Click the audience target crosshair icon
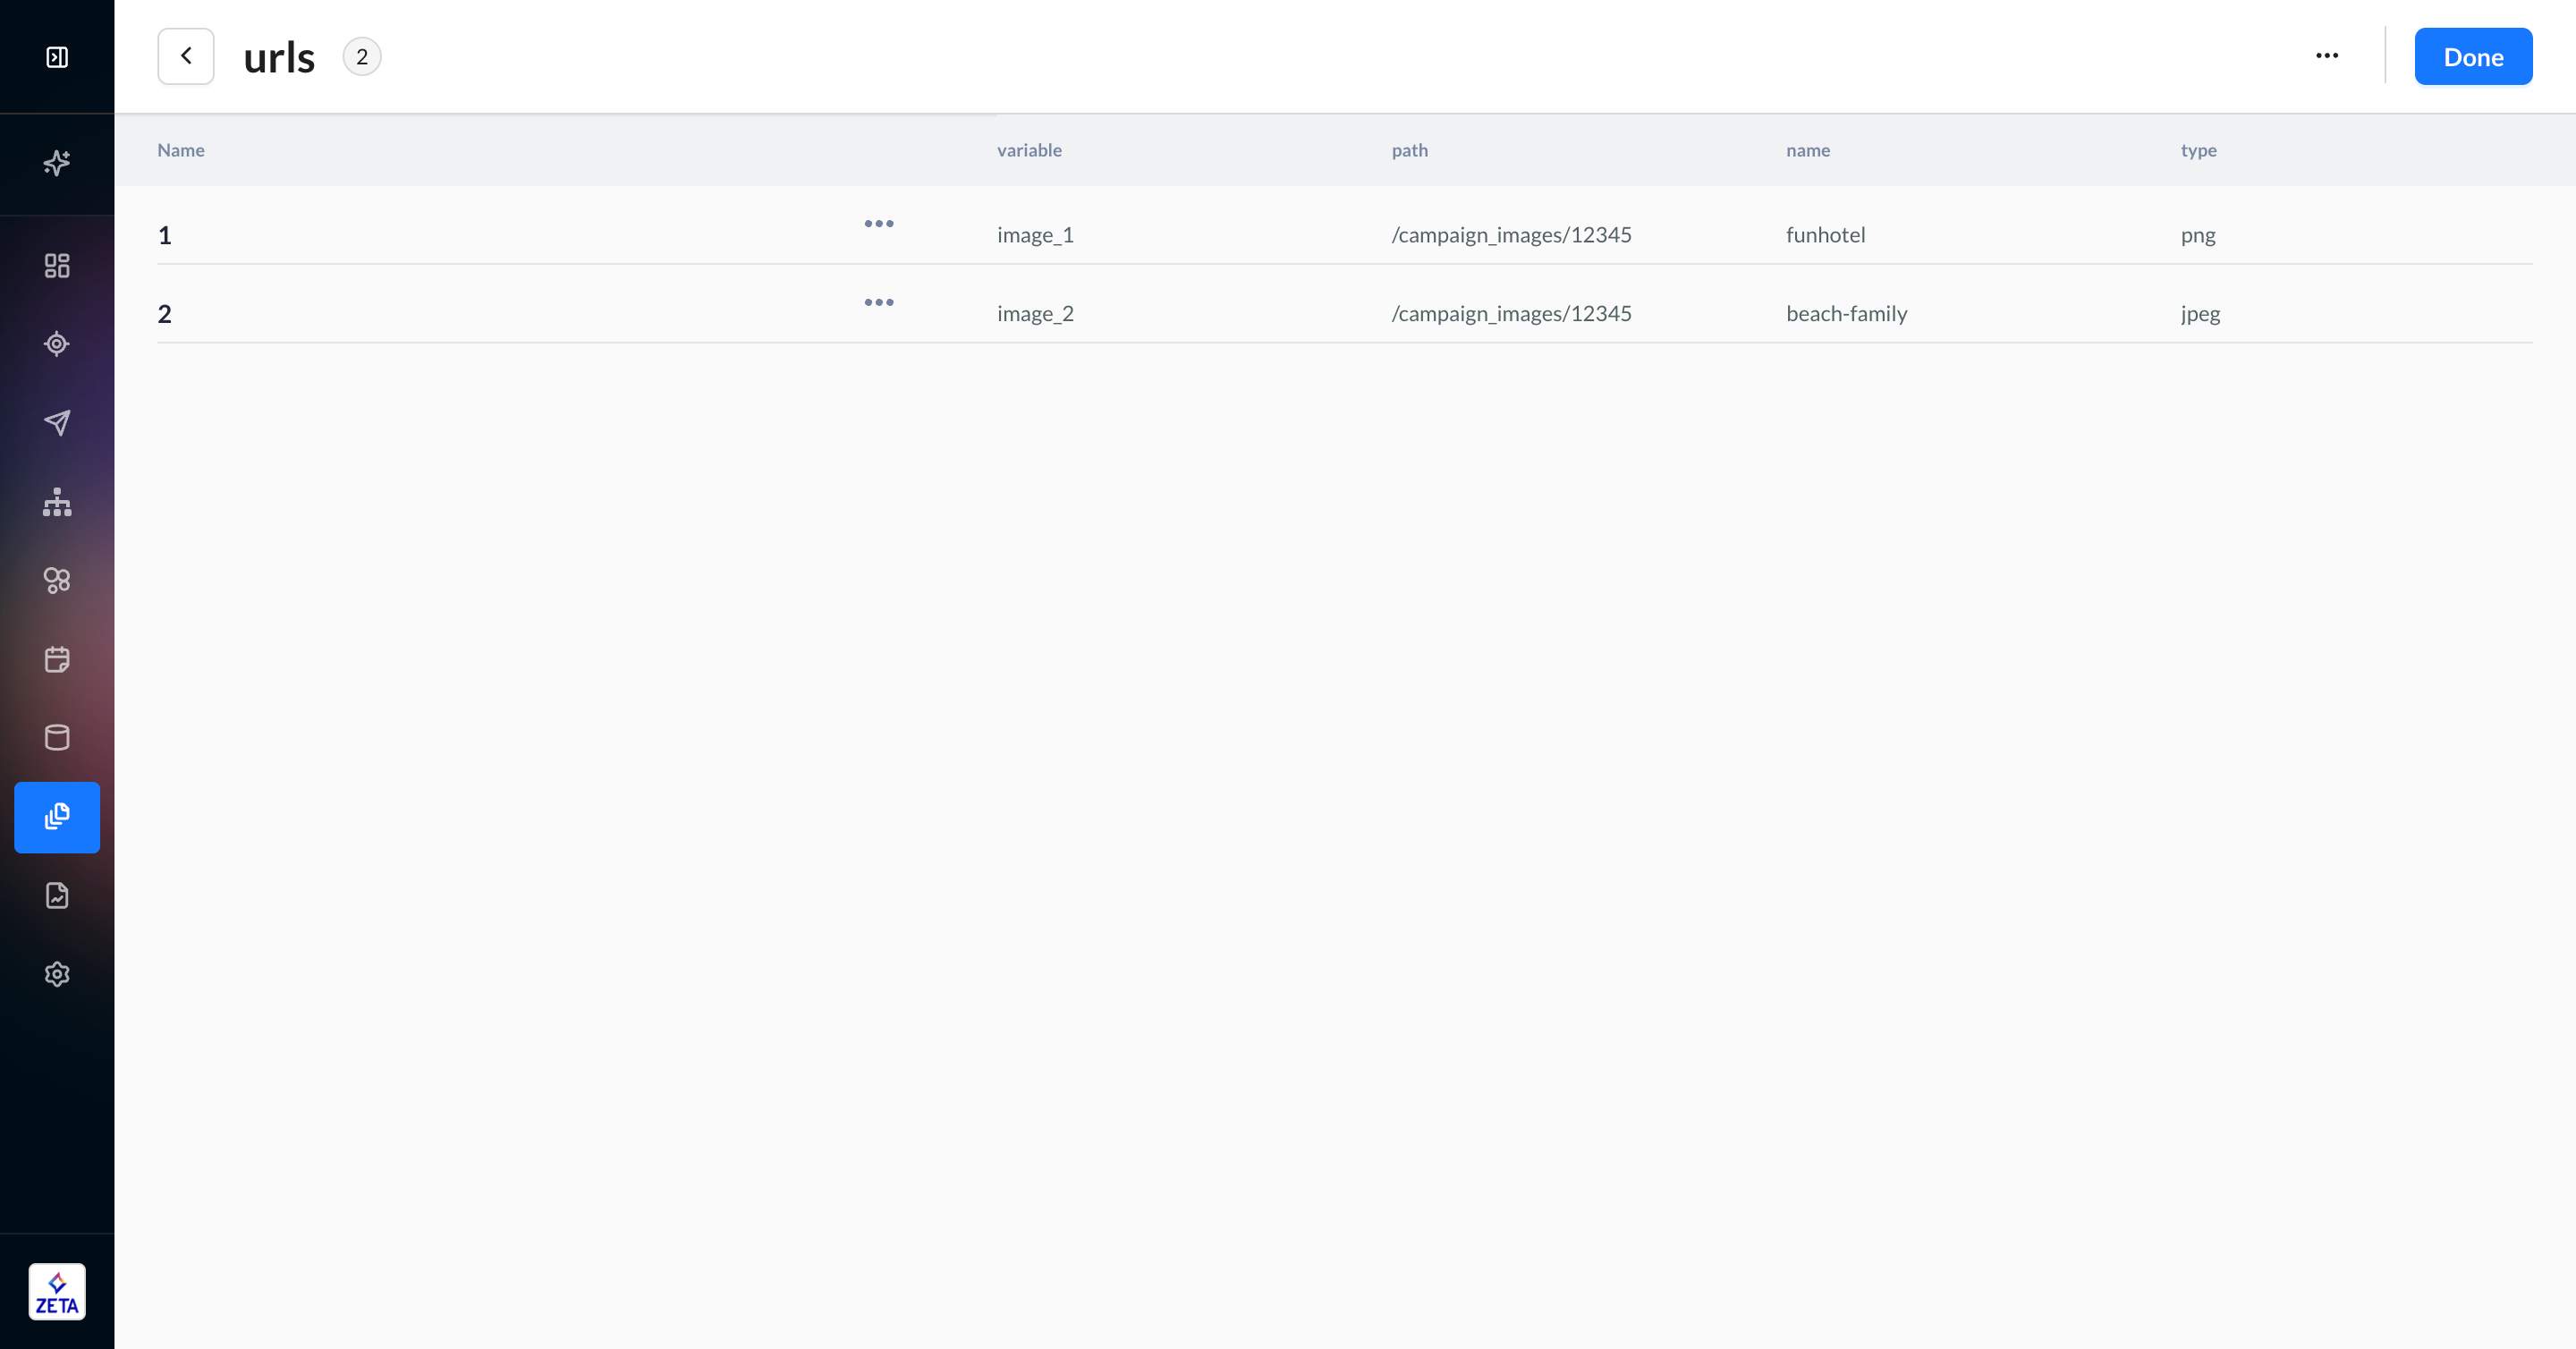This screenshot has height=1349, width=2576. 57,344
